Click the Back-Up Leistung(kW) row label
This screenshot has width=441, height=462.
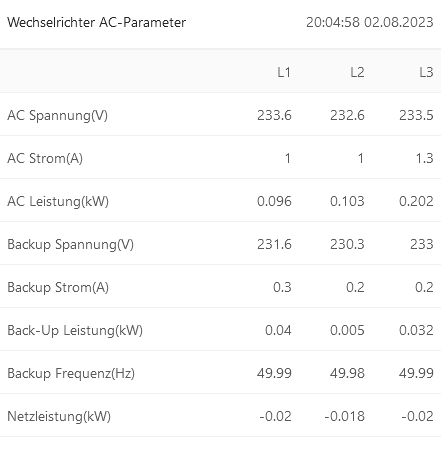coord(75,330)
